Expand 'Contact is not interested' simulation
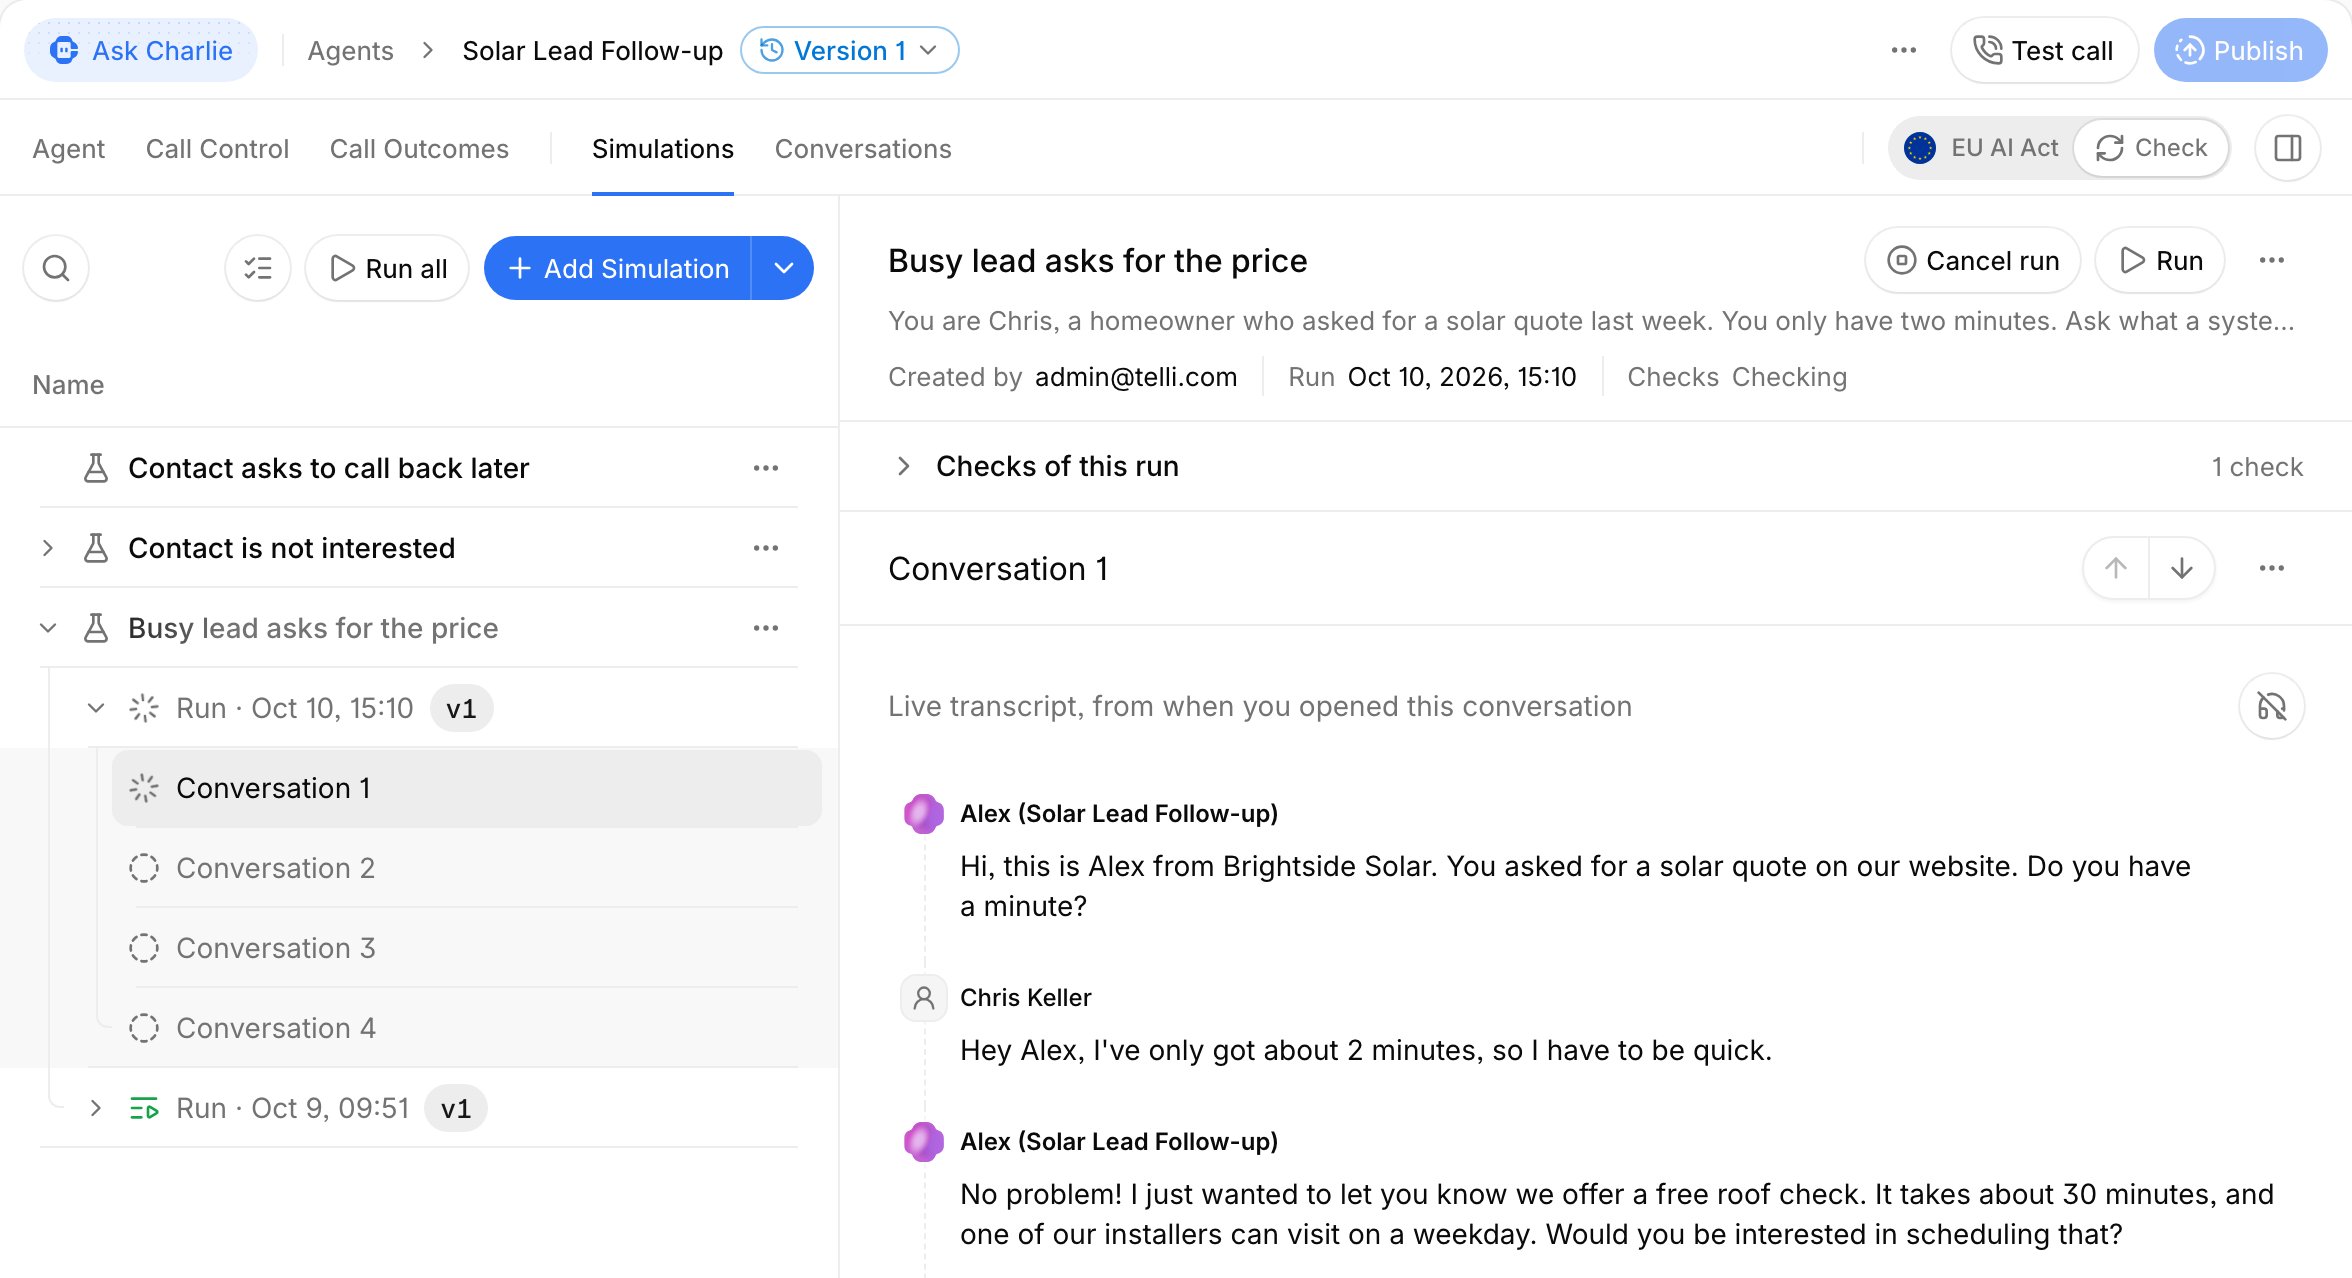The height and width of the screenshot is (1278, 2352). point(48,548)
